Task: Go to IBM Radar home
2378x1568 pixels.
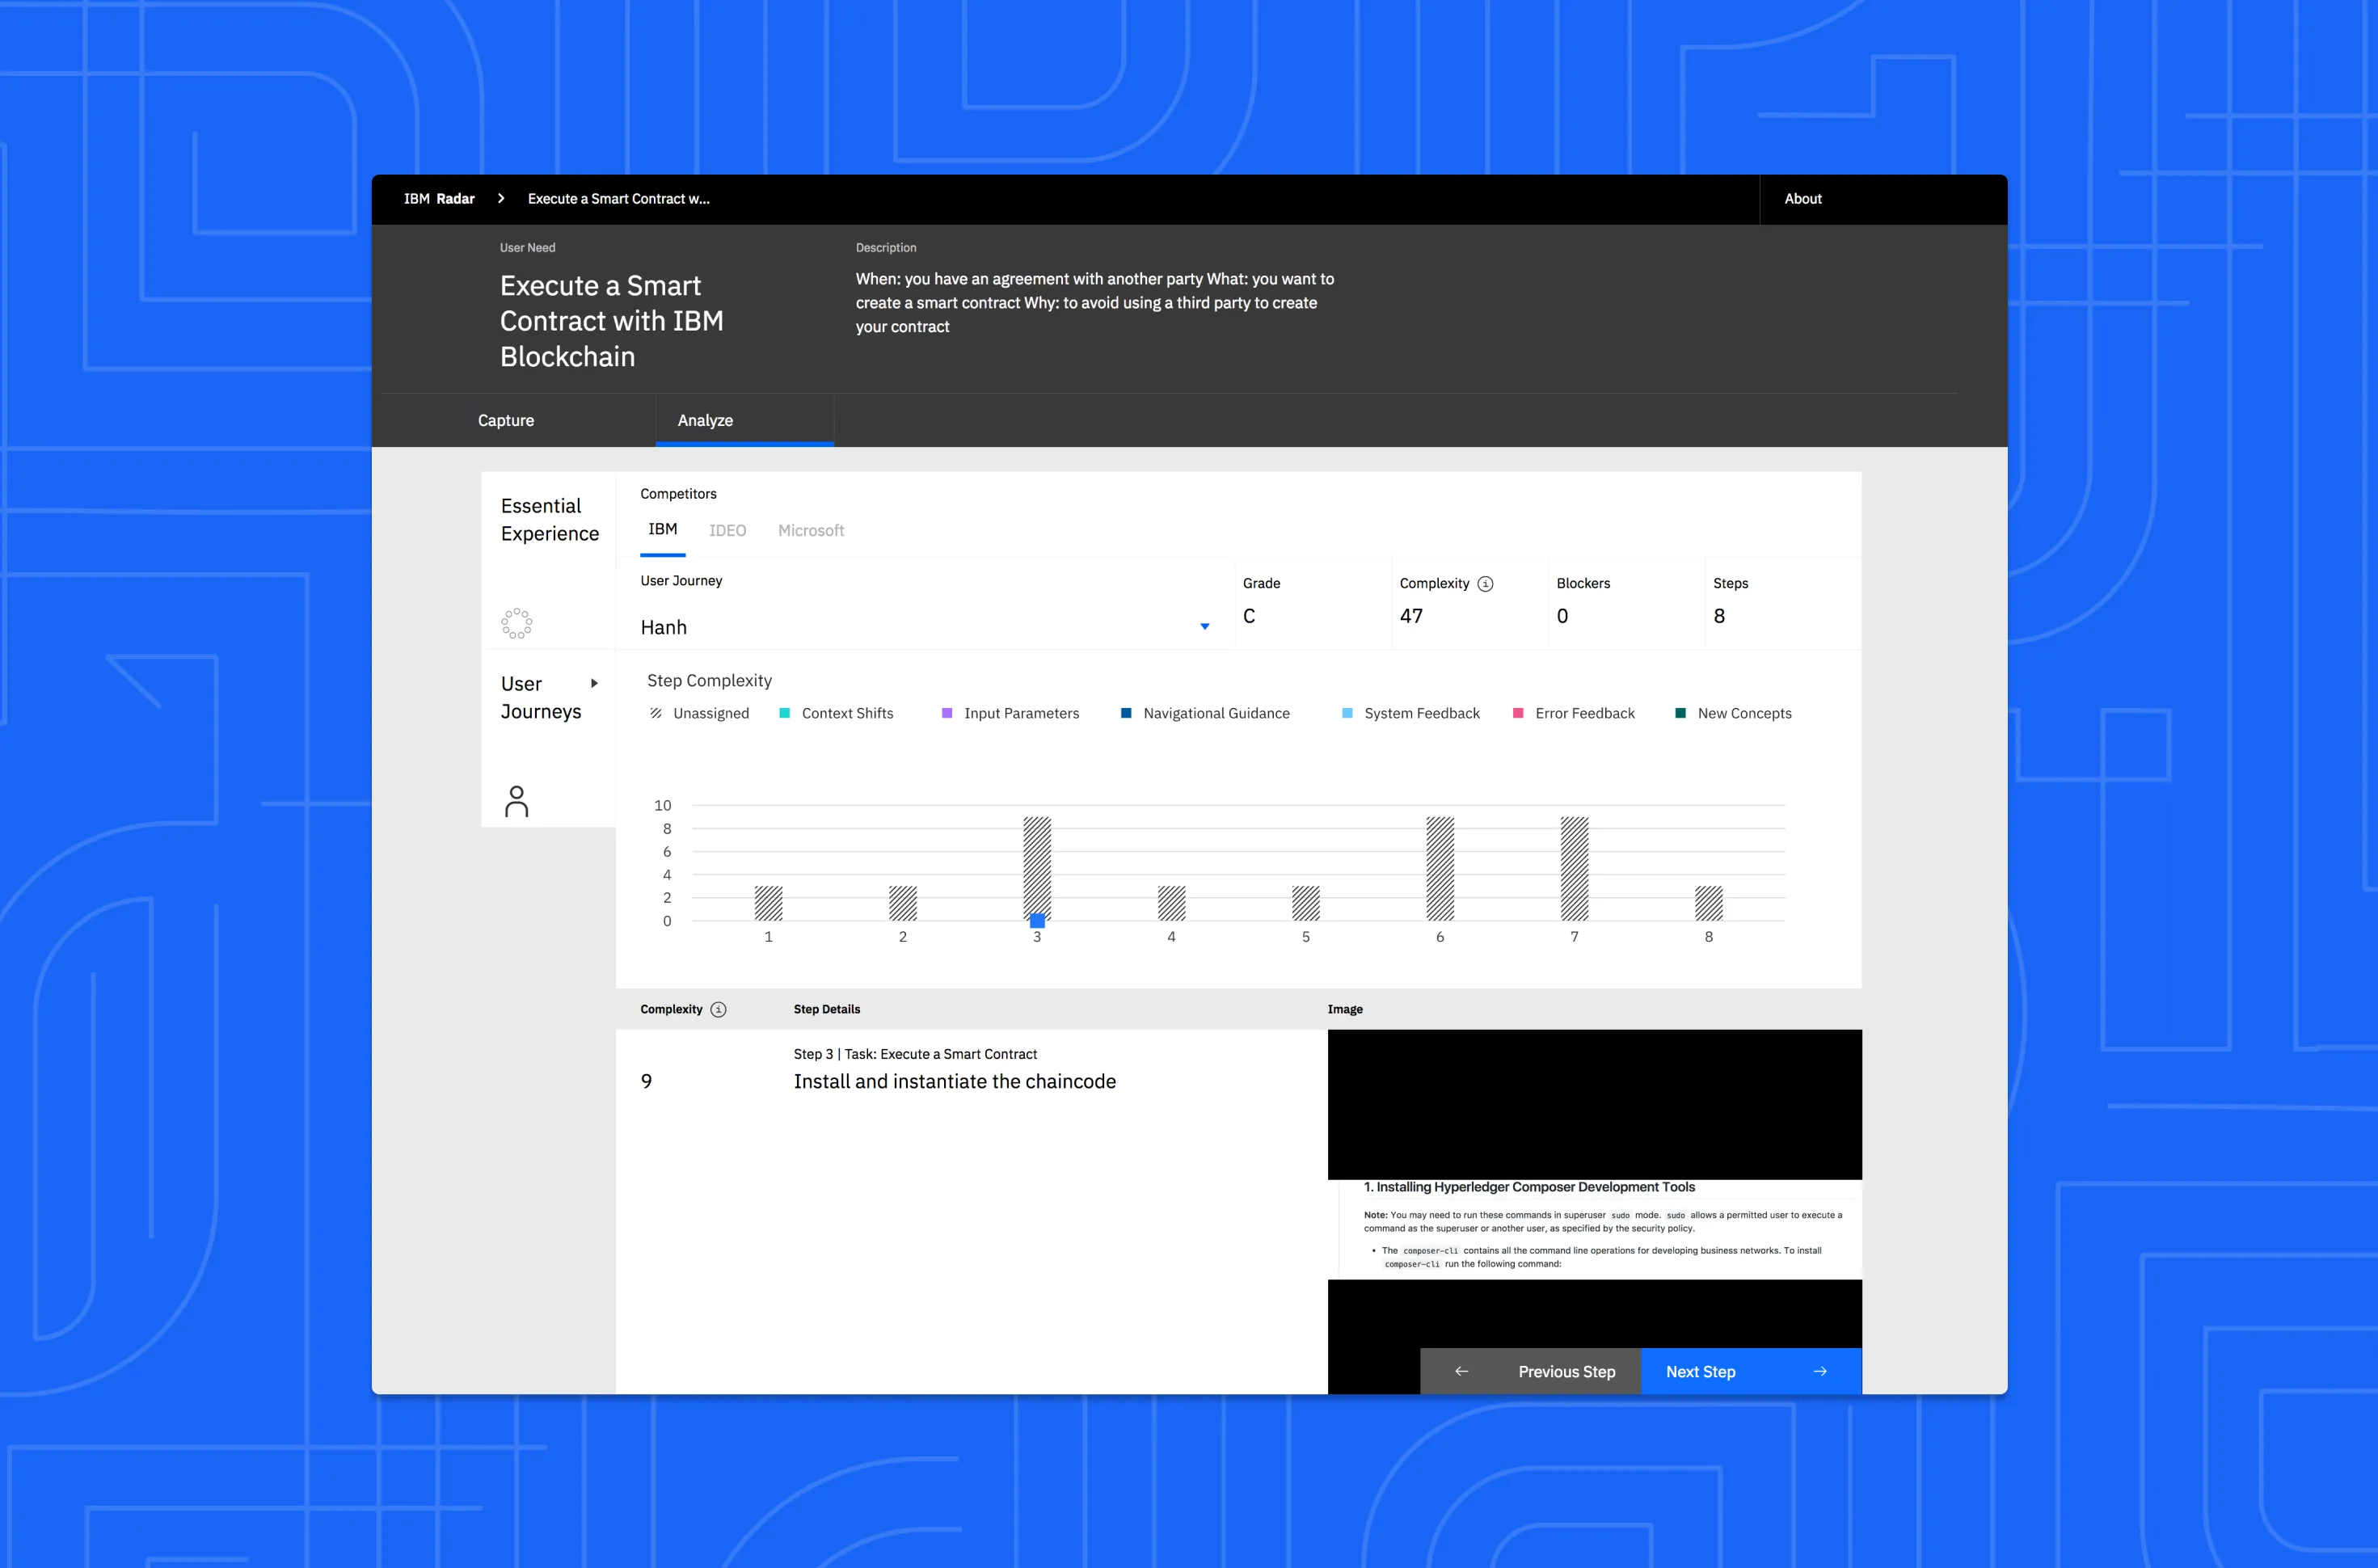Action: pyautogui.click(x=439, y=199)
